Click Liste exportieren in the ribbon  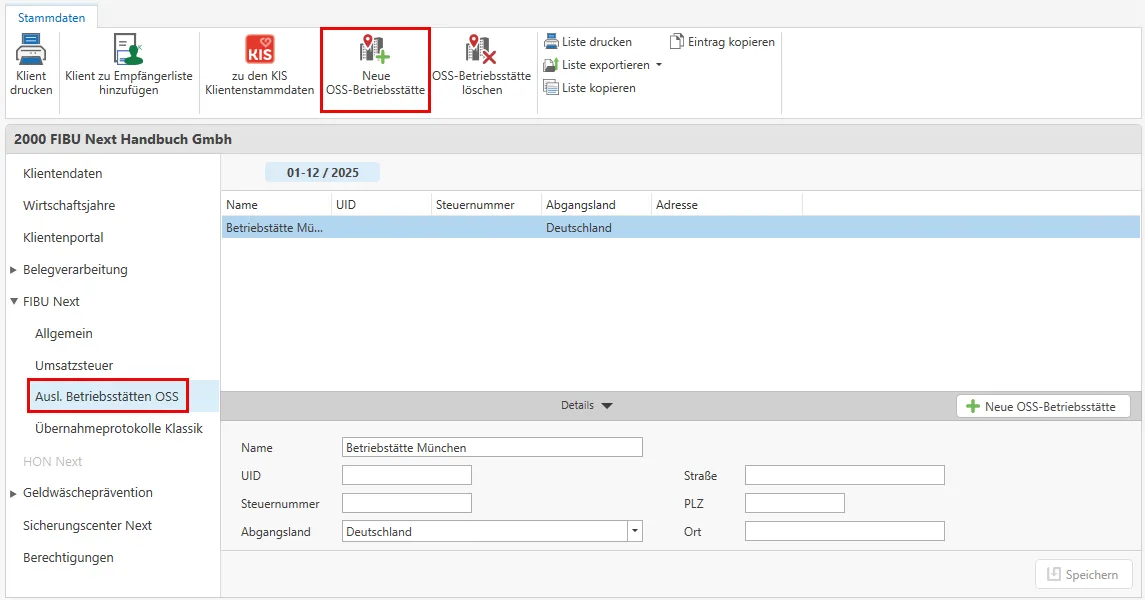point(597,65)
